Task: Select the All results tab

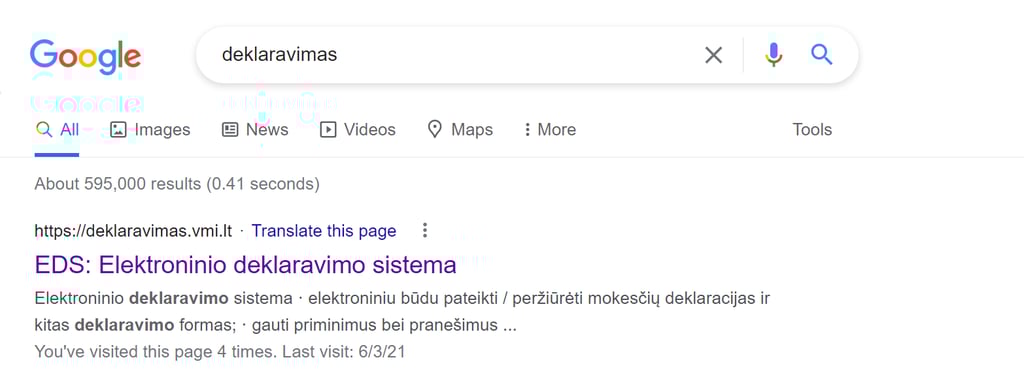Action: tap(57, 129)
